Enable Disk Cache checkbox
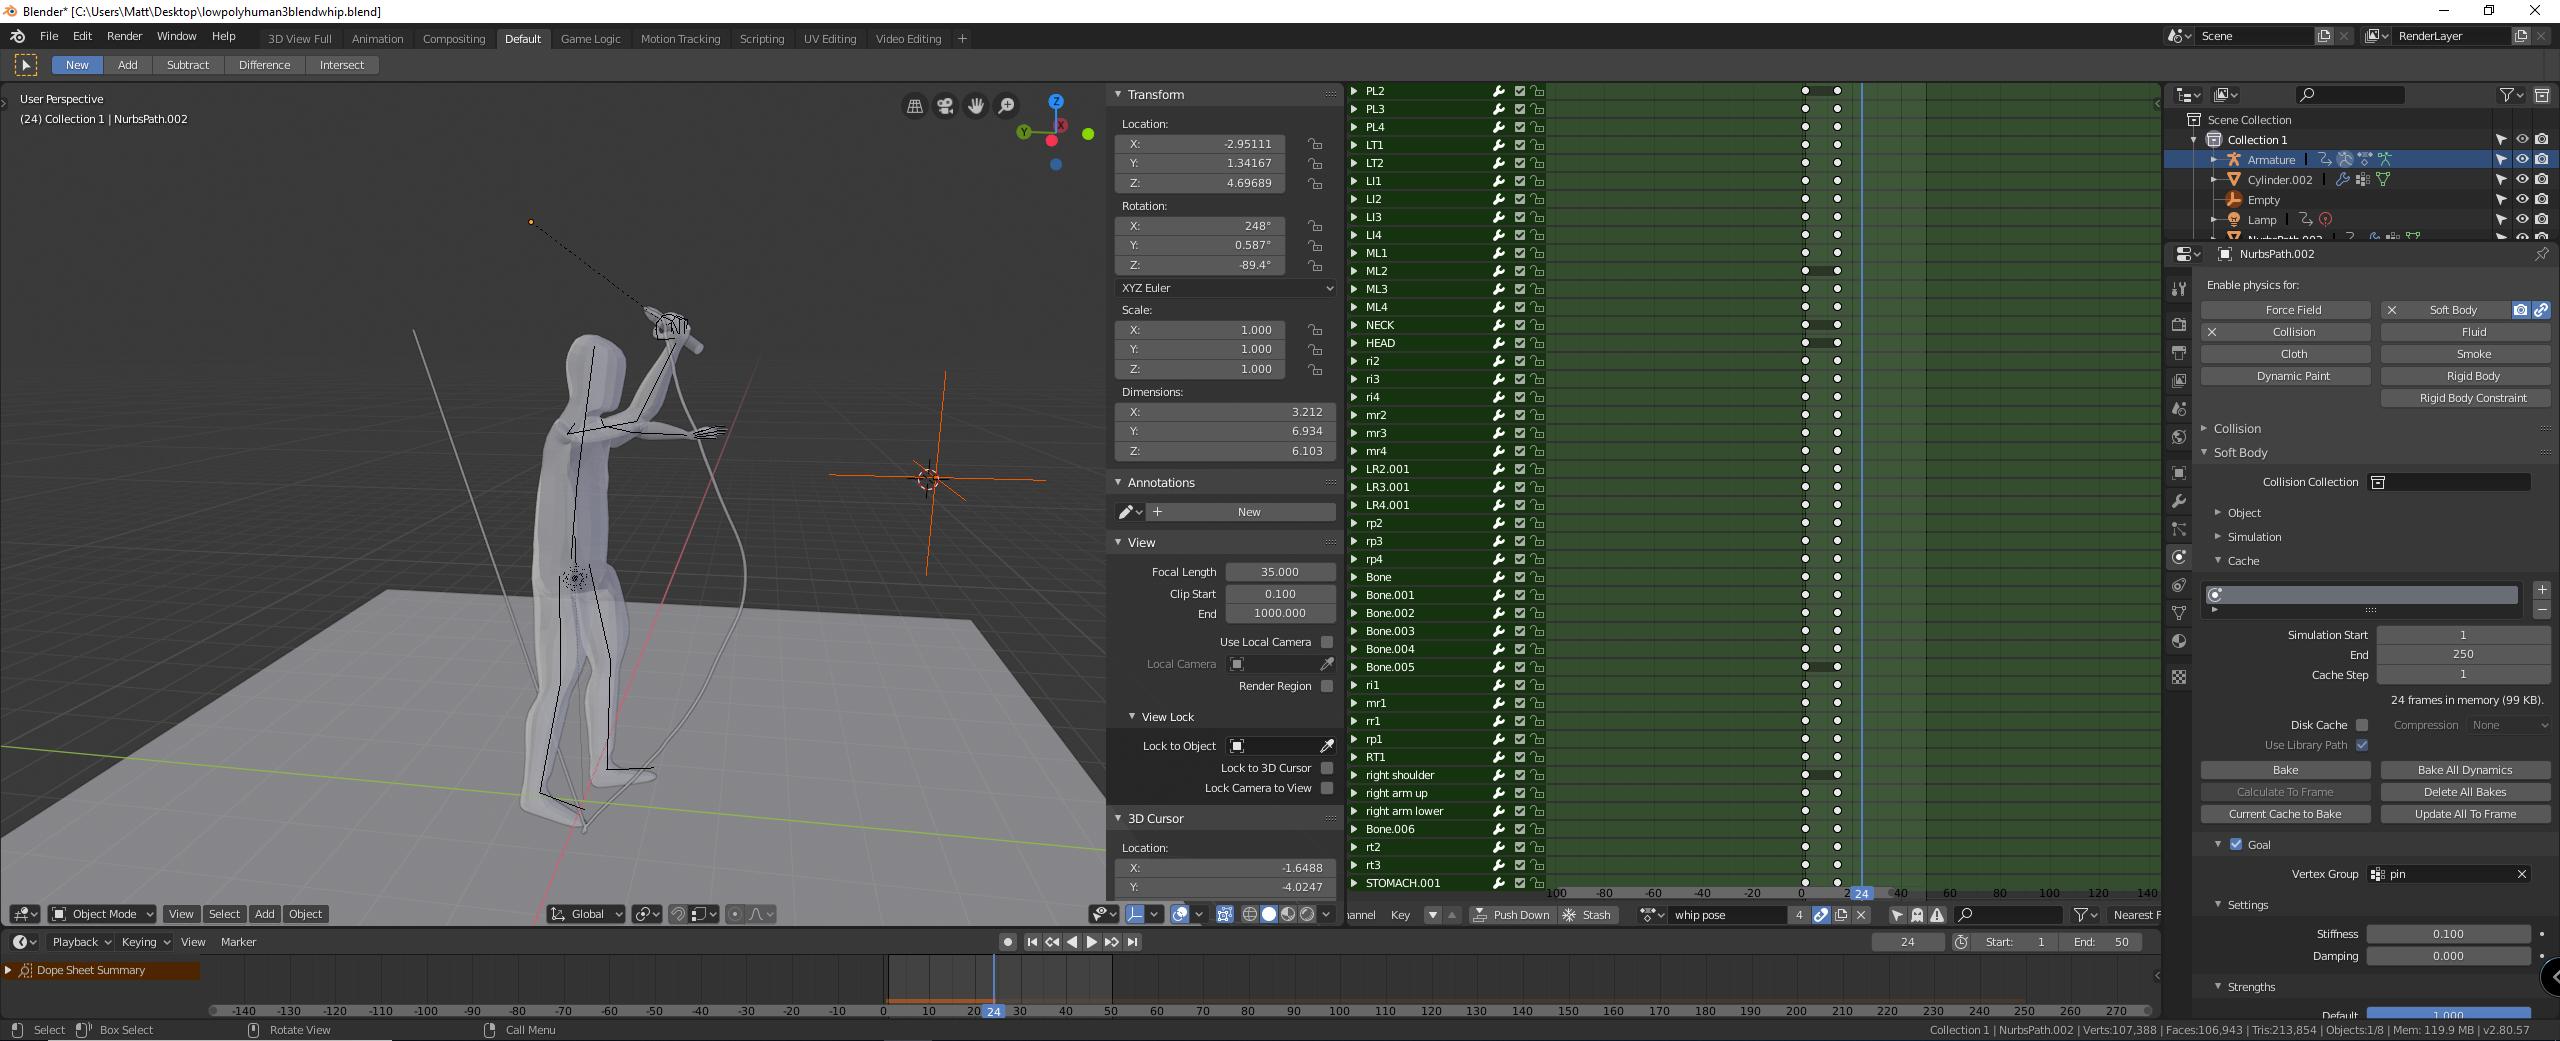2560x1041 pixels. (x=2362, y=725)
